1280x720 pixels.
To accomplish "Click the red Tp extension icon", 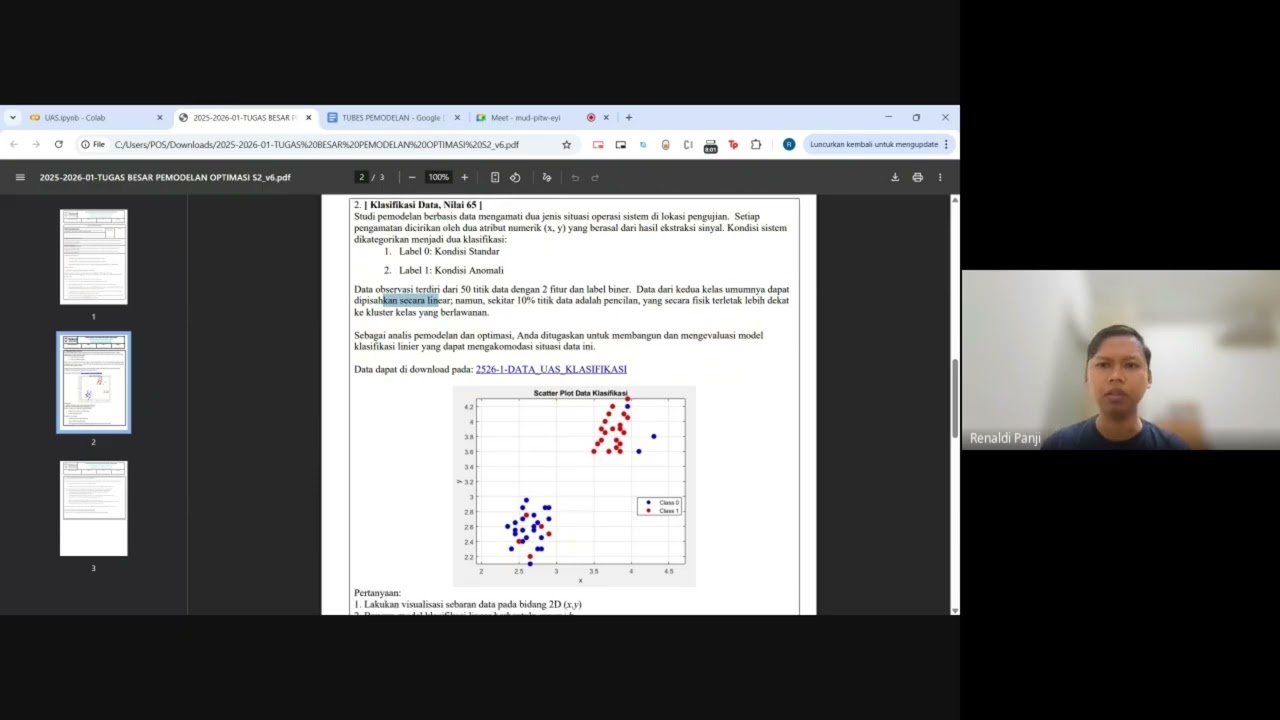I will 733,144.
